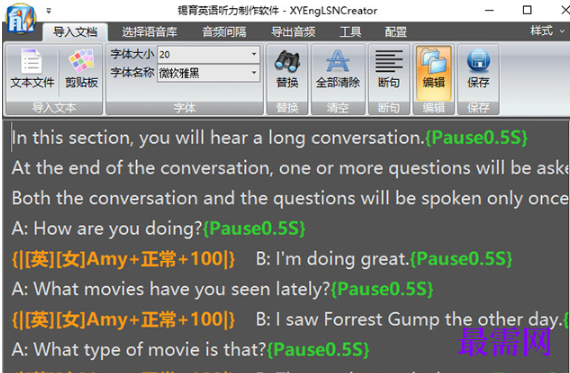Open the 样式 style dropdown
This screenshot has height=373, width=570.
[x=547, y=31]
